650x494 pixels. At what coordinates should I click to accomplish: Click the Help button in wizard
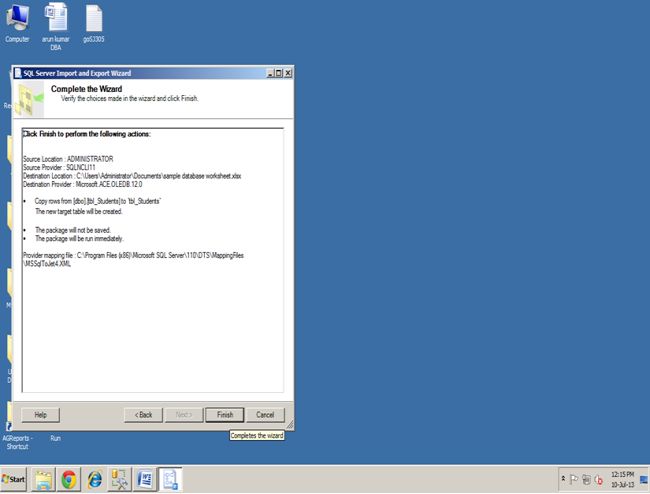click(40, 415)
